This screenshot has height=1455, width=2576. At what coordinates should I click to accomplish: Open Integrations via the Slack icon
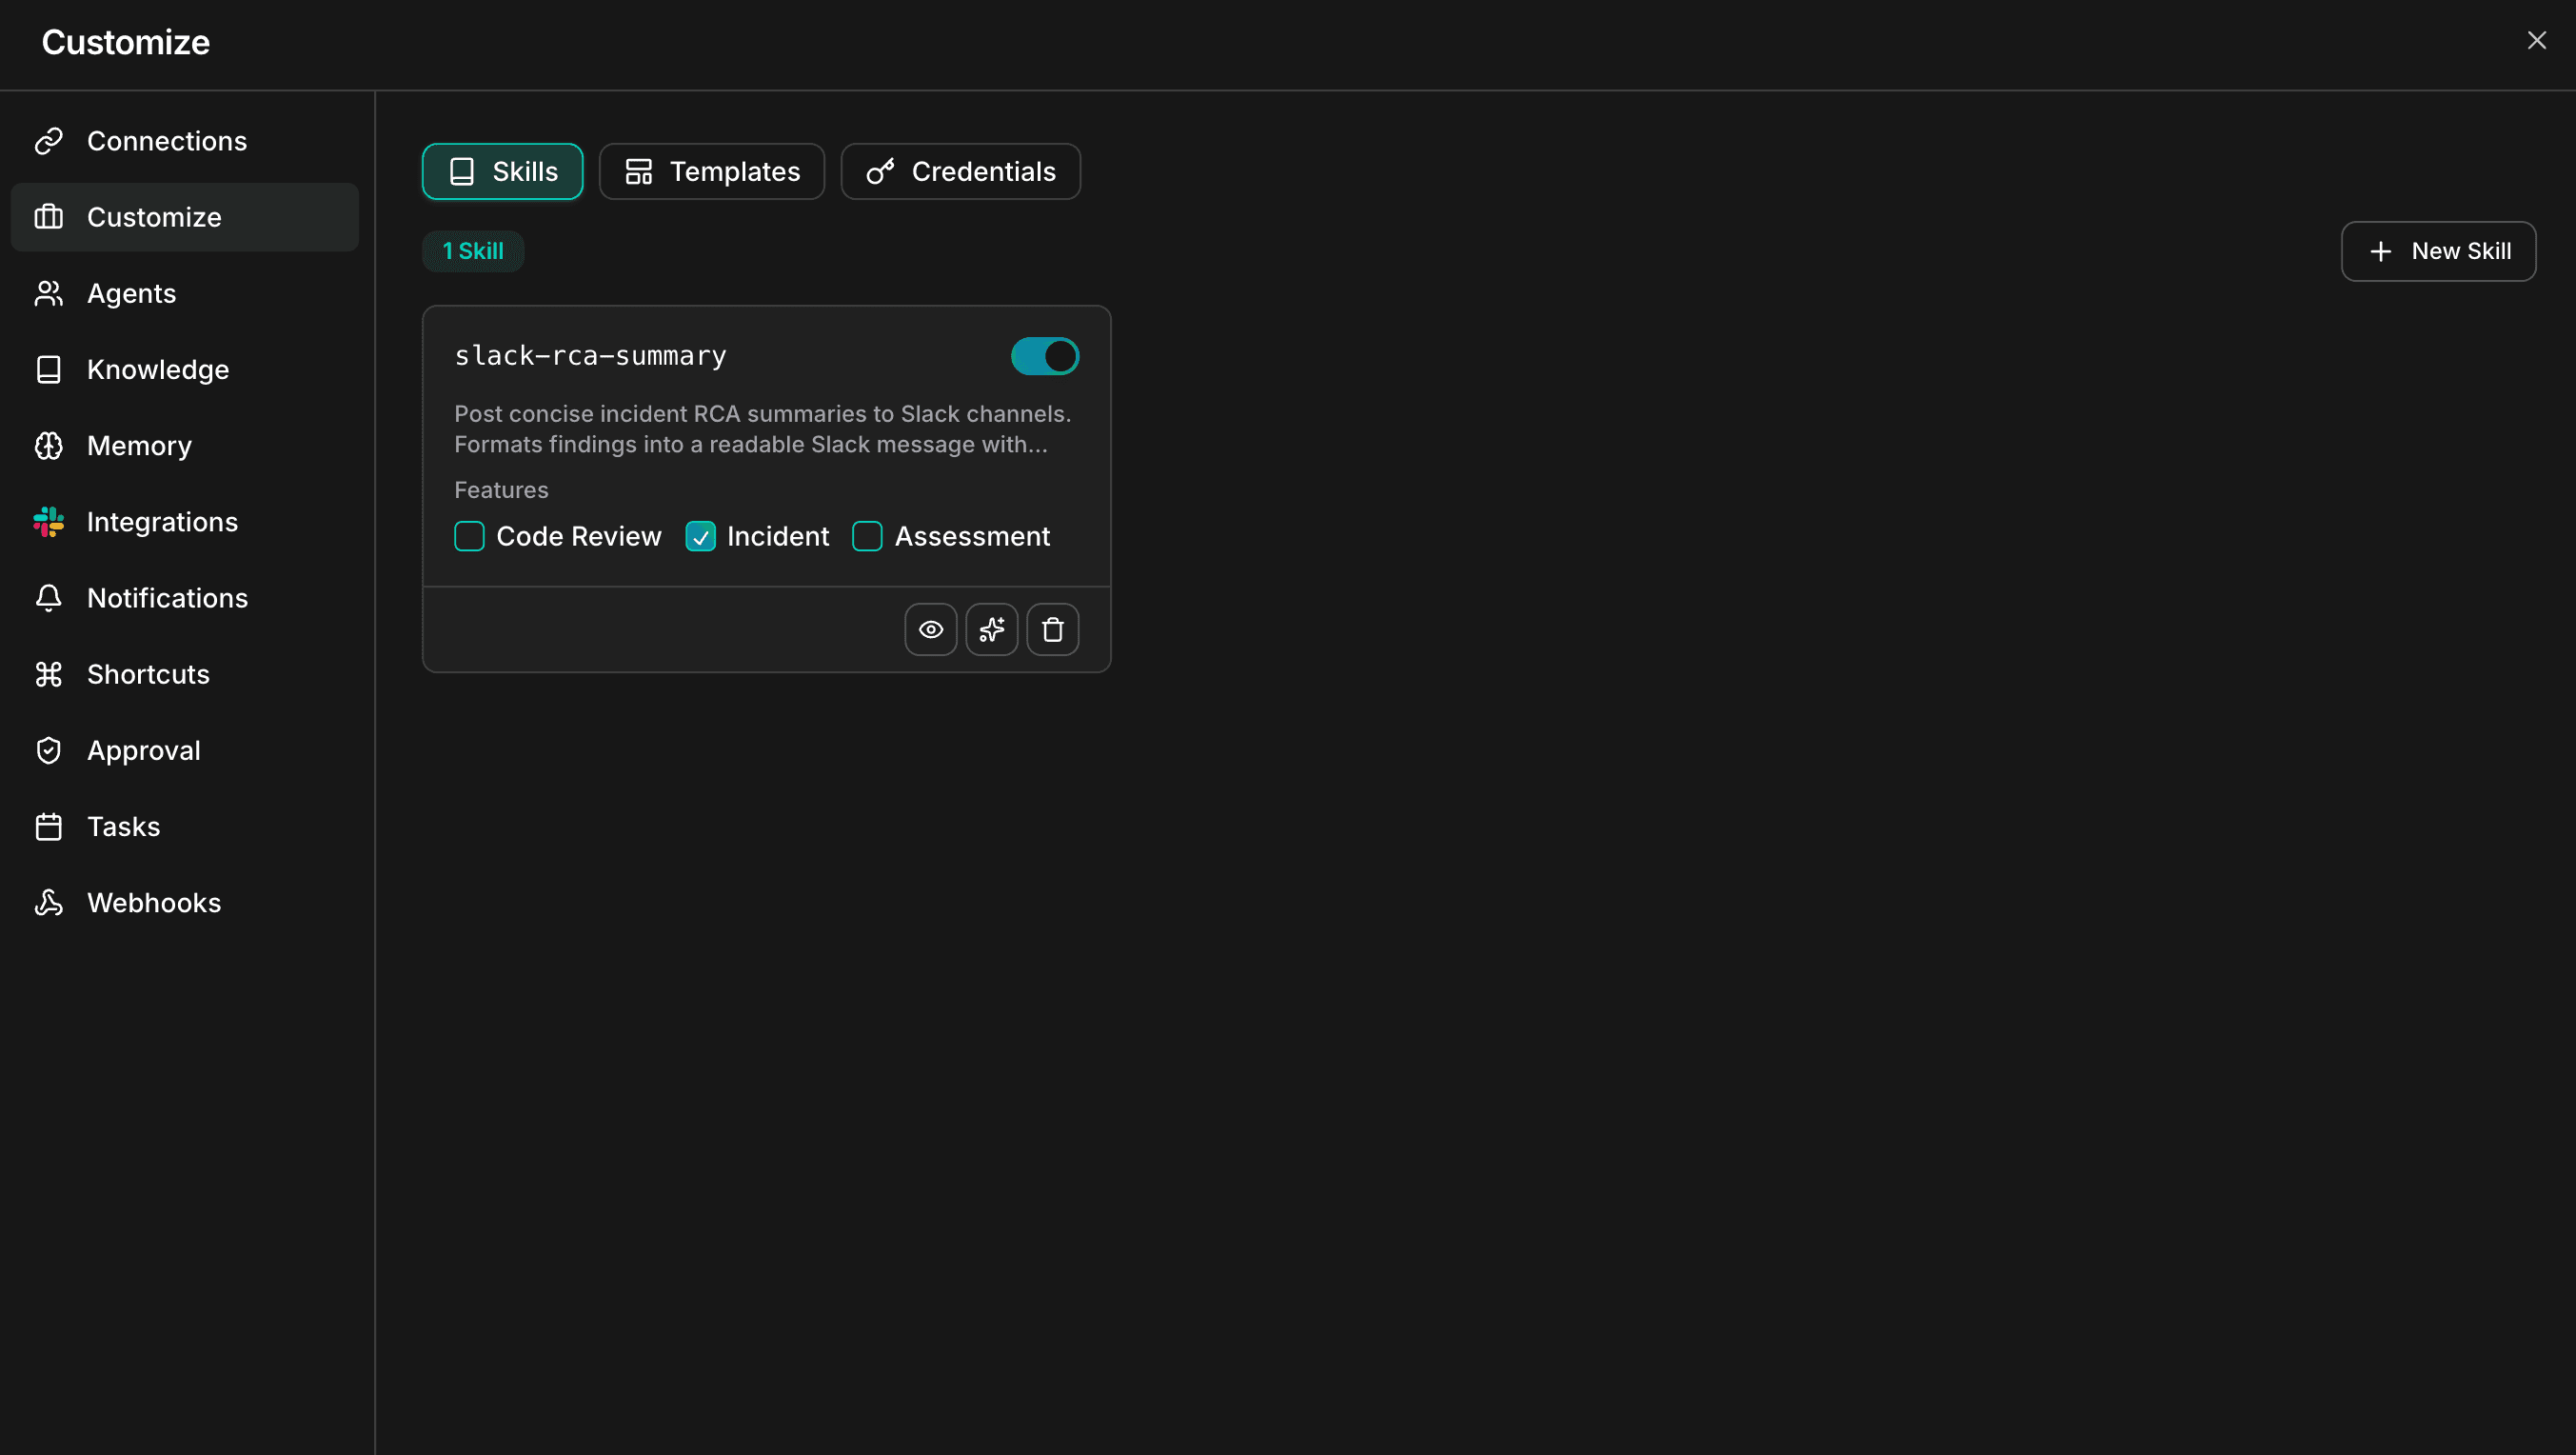(x=49, y=521)
